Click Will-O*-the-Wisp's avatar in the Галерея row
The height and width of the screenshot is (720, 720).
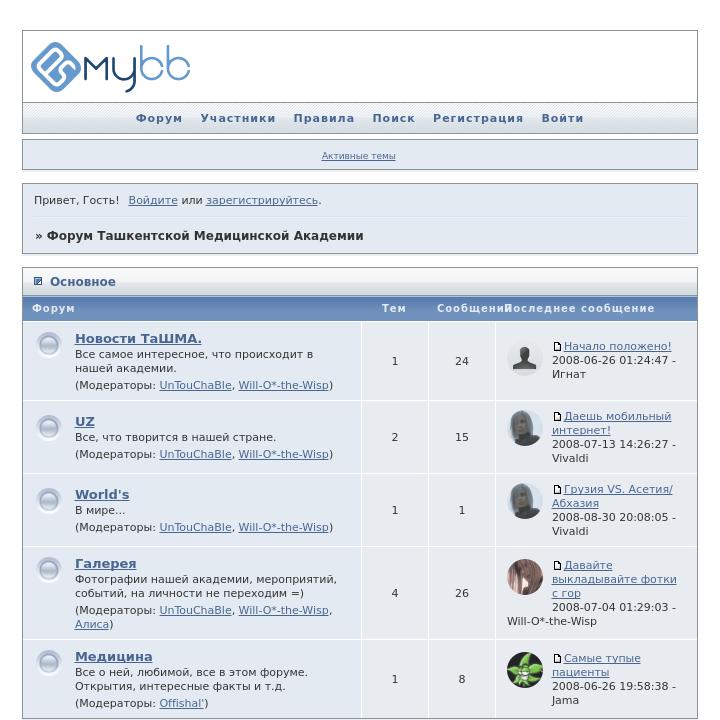(x=525, y=577)
